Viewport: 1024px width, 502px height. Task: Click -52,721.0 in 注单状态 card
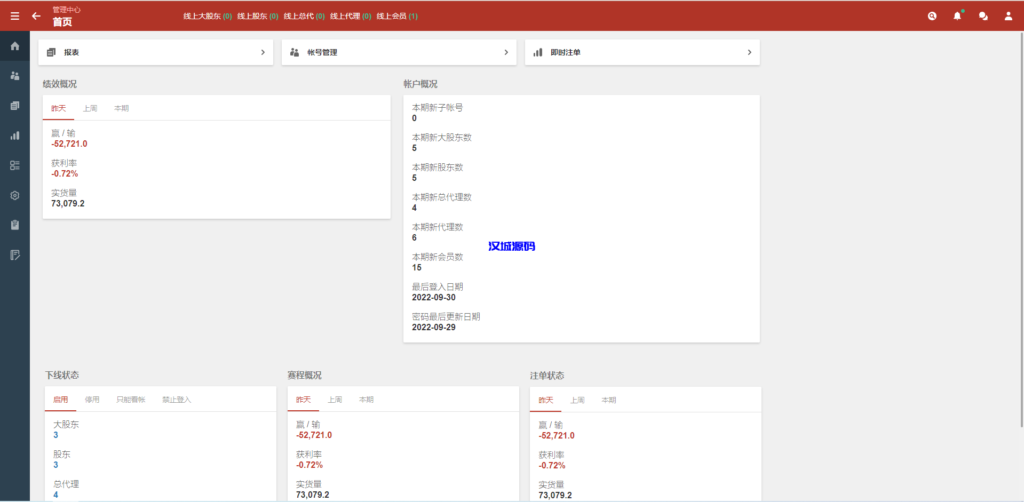556,435
